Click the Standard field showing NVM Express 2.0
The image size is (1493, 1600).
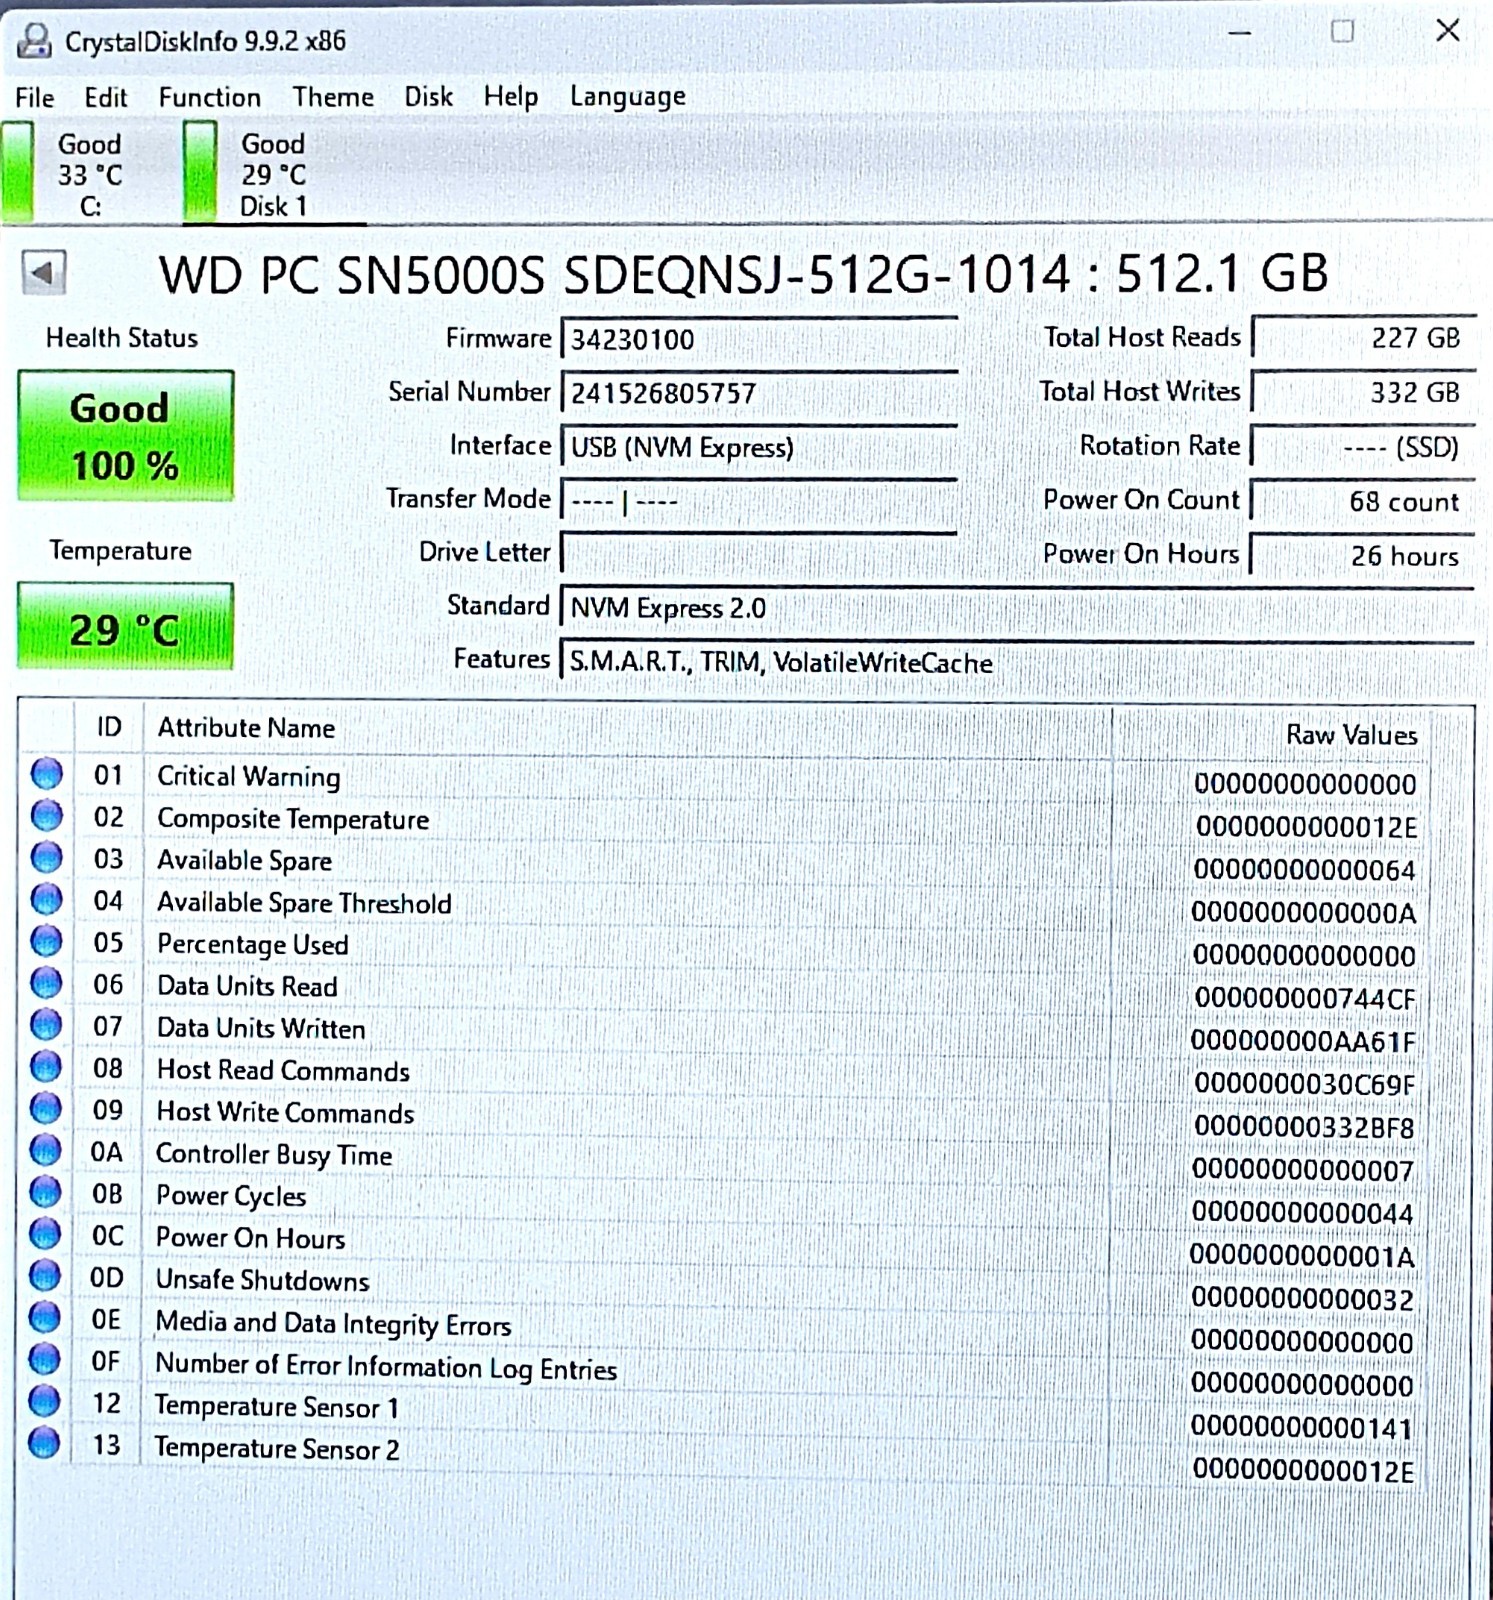(x=1017, y=607)
